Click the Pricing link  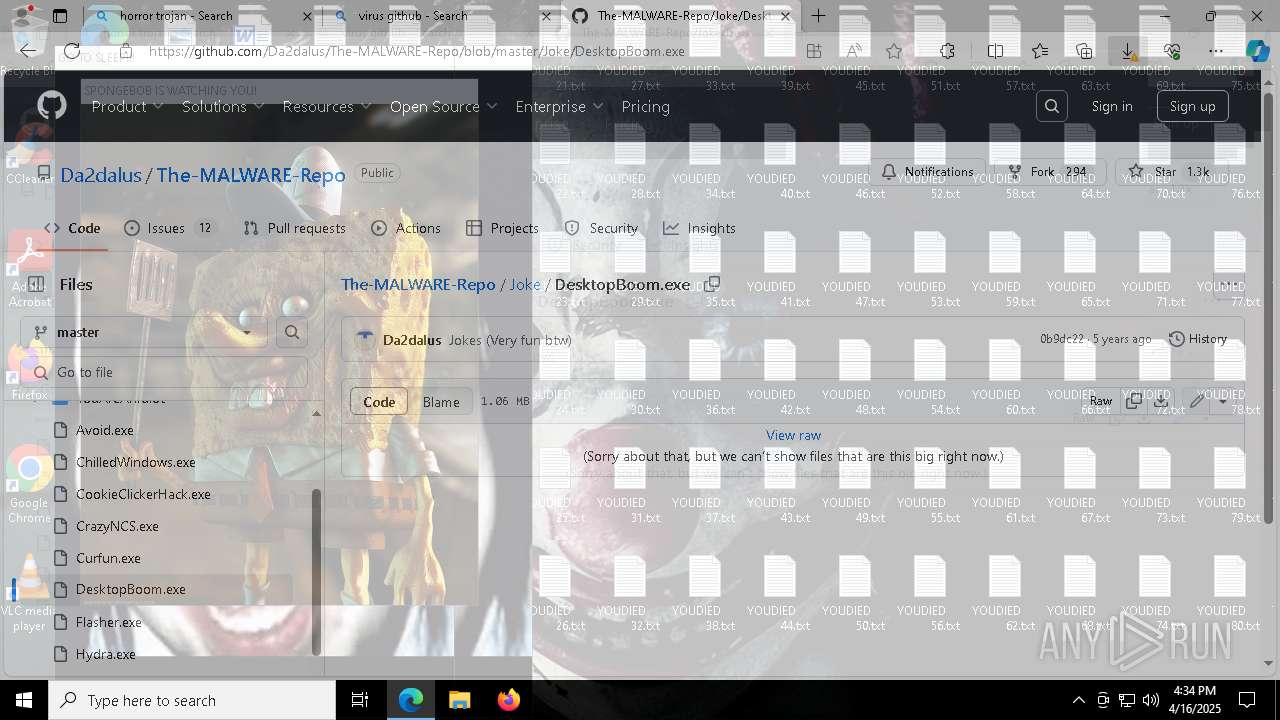[x=645, y=106]
